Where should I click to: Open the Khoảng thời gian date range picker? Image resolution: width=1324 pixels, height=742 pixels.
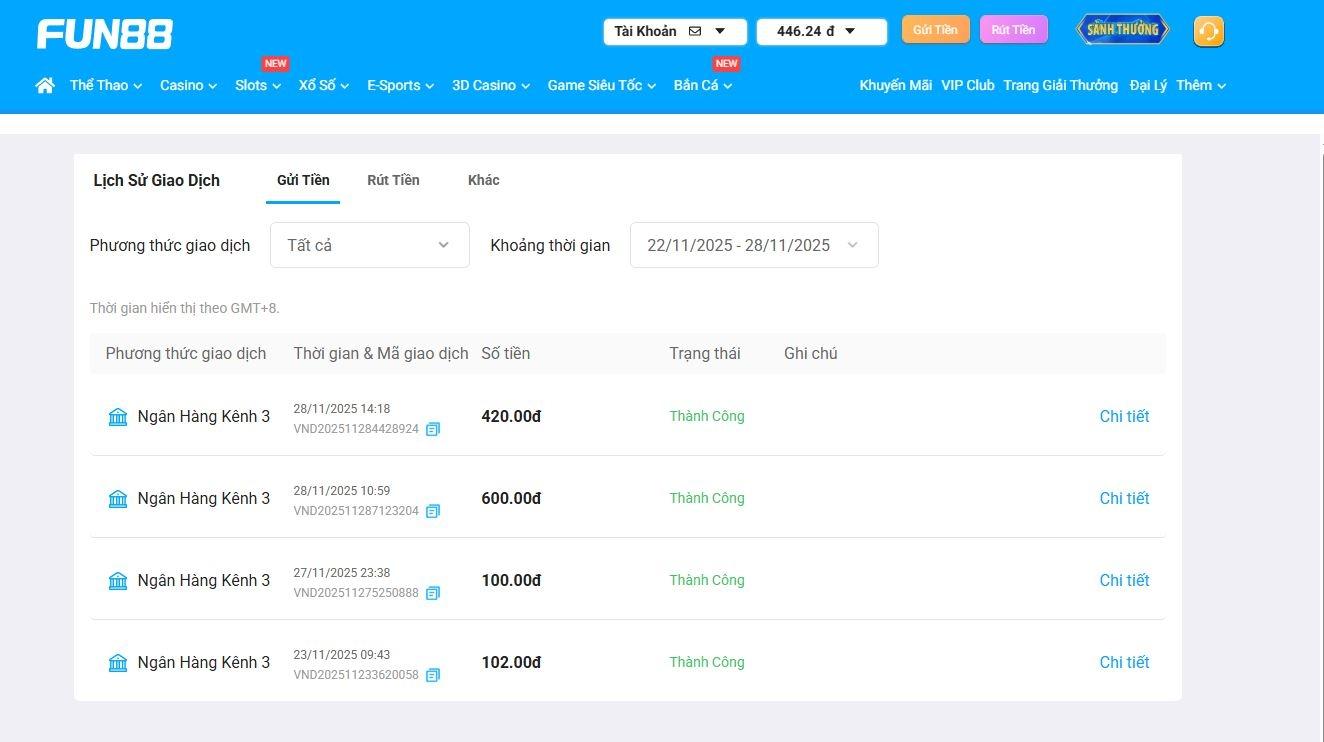click(753, 245)
